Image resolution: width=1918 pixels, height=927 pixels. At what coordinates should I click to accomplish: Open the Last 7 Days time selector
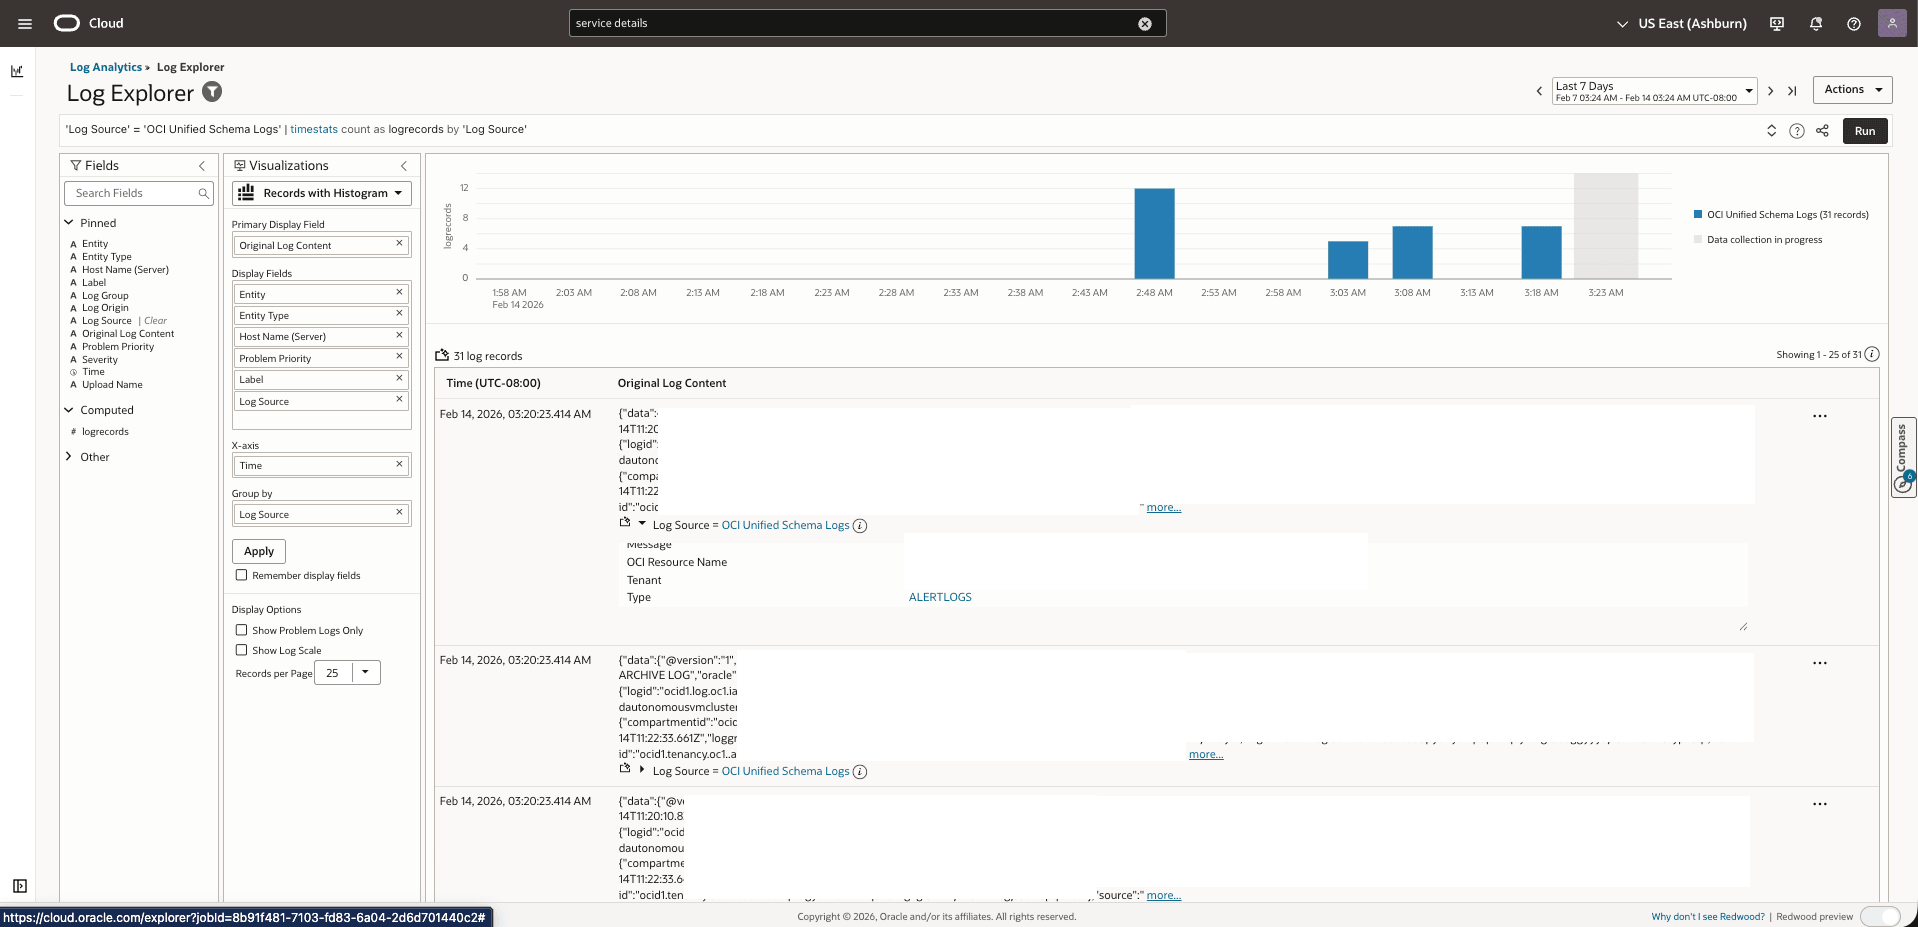(x=1654, y=91)
